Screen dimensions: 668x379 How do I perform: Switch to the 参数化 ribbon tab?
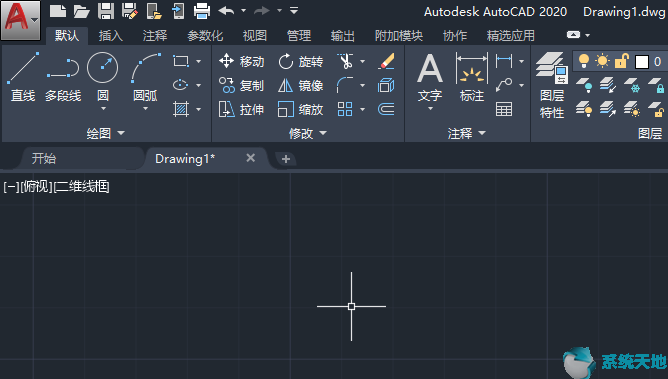tap(205, 36)
